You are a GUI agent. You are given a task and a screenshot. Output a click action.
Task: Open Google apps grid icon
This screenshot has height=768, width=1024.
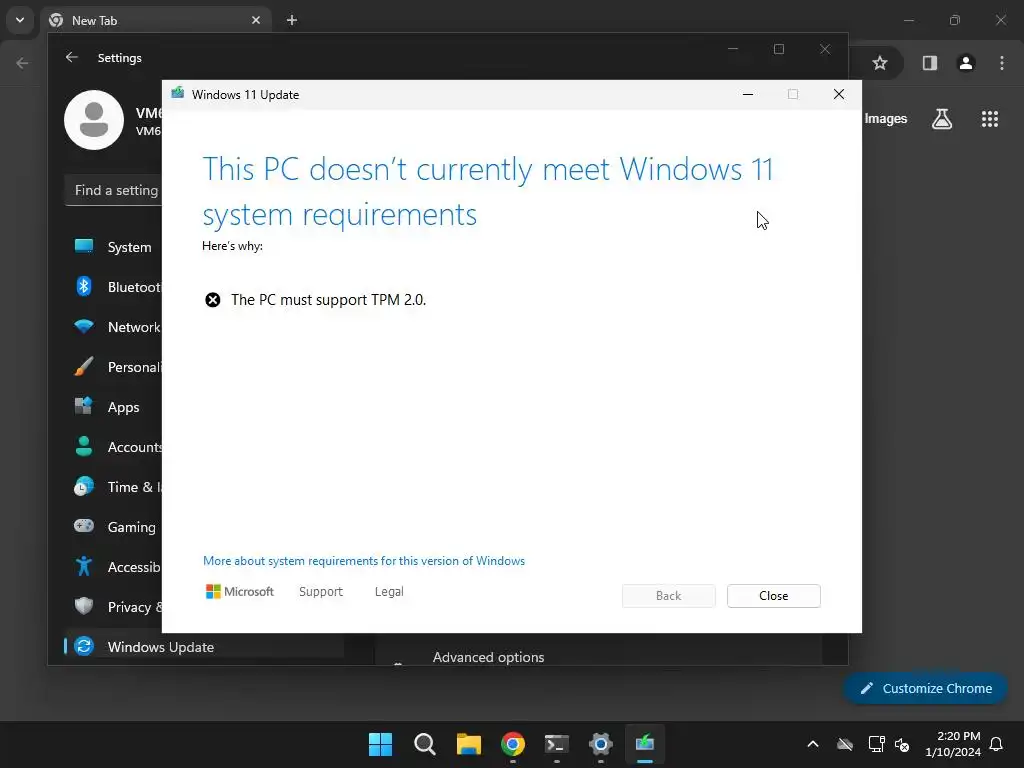[990, 119]
